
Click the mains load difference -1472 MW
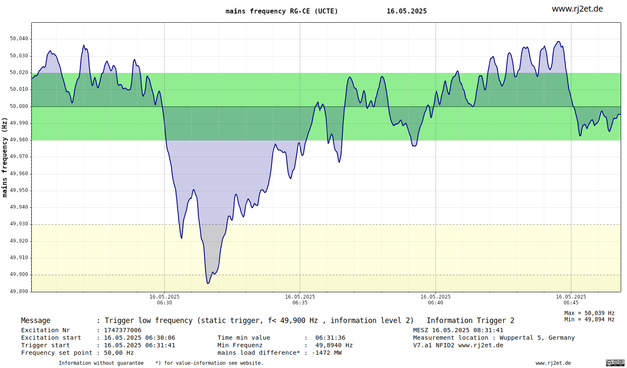tap(327, 353)
